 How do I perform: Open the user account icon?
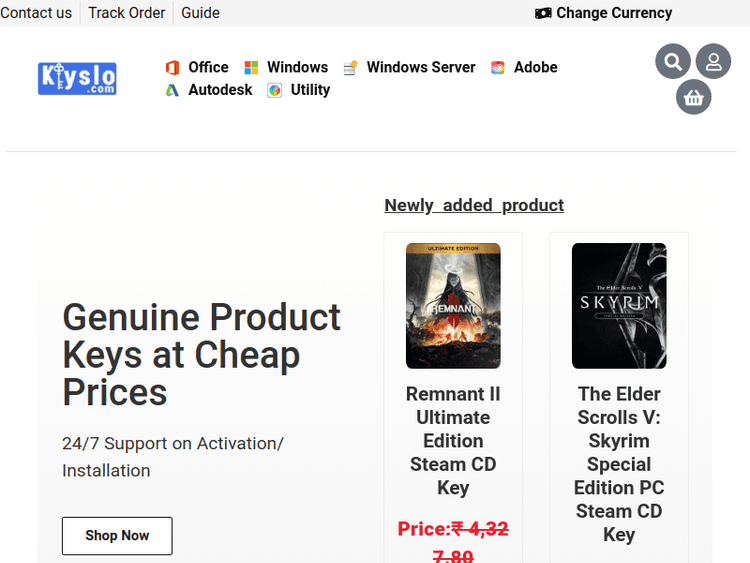pyautogui.click(x=713, y=62)
